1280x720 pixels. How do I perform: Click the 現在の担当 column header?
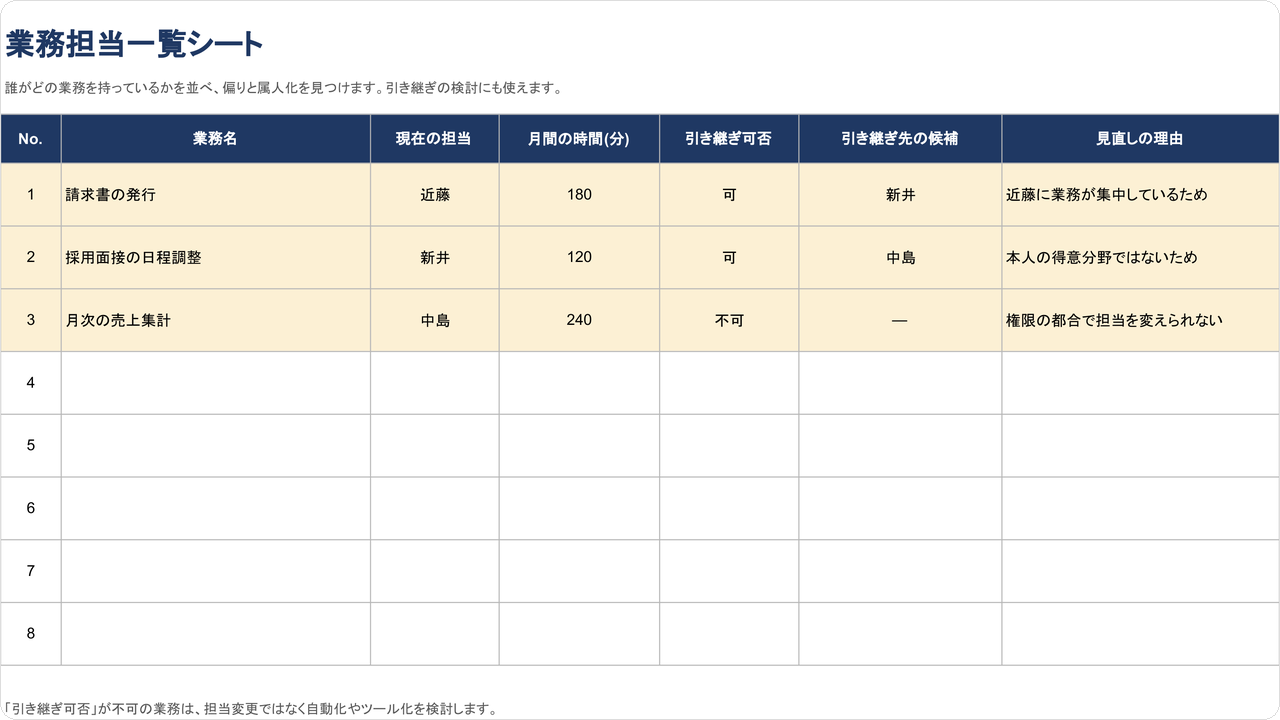pyautogui.click(x=435, y=139)
